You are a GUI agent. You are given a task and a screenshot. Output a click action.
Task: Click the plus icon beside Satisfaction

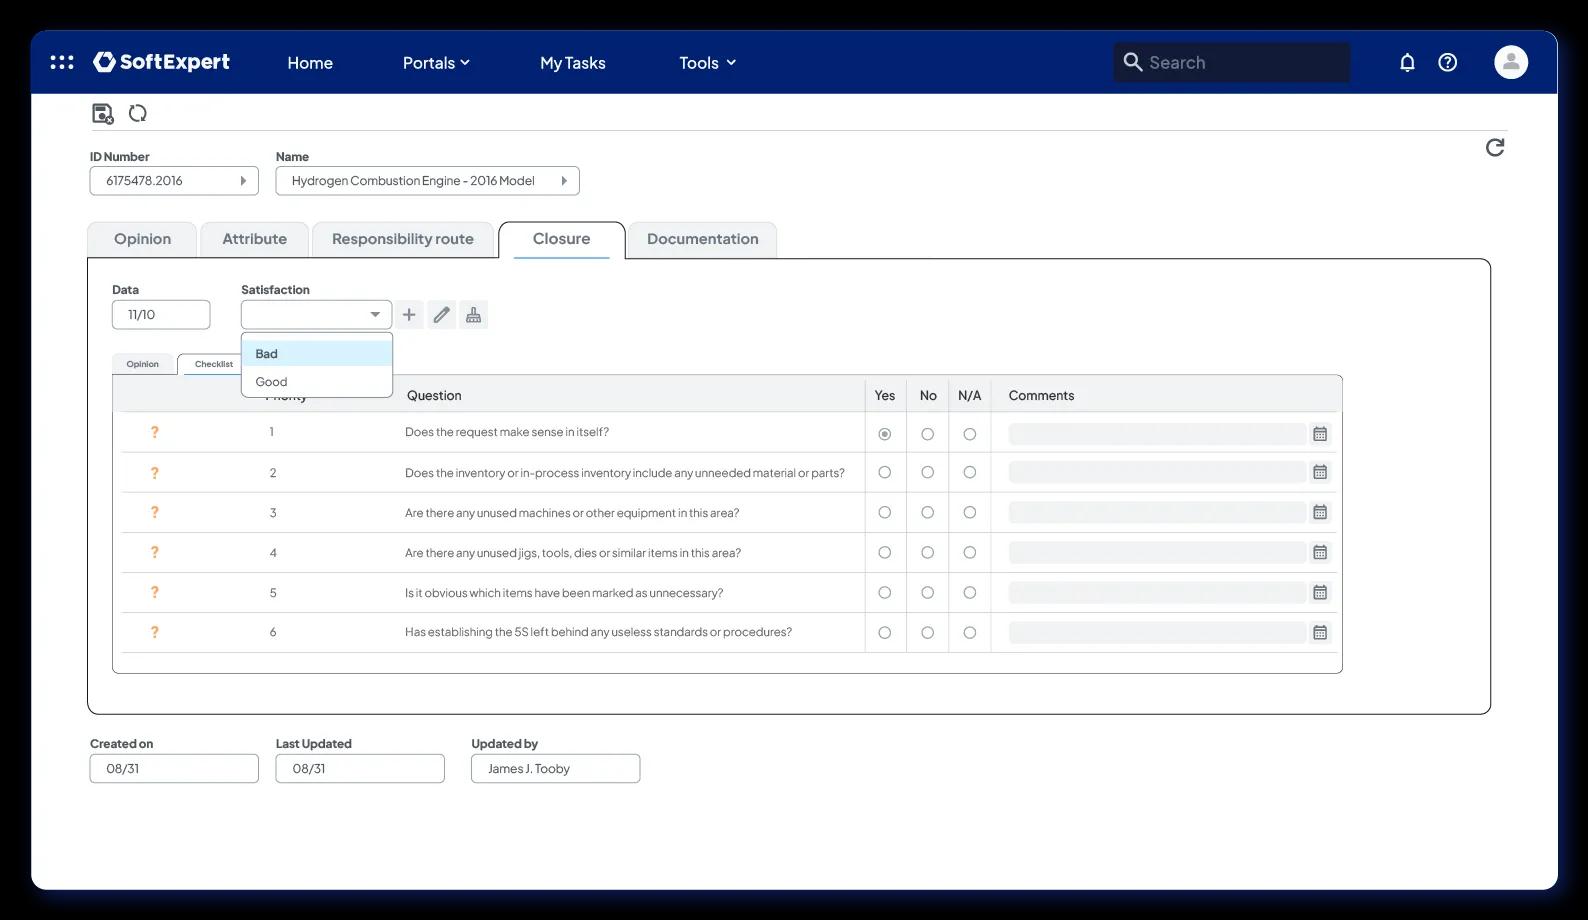(409, 315)
